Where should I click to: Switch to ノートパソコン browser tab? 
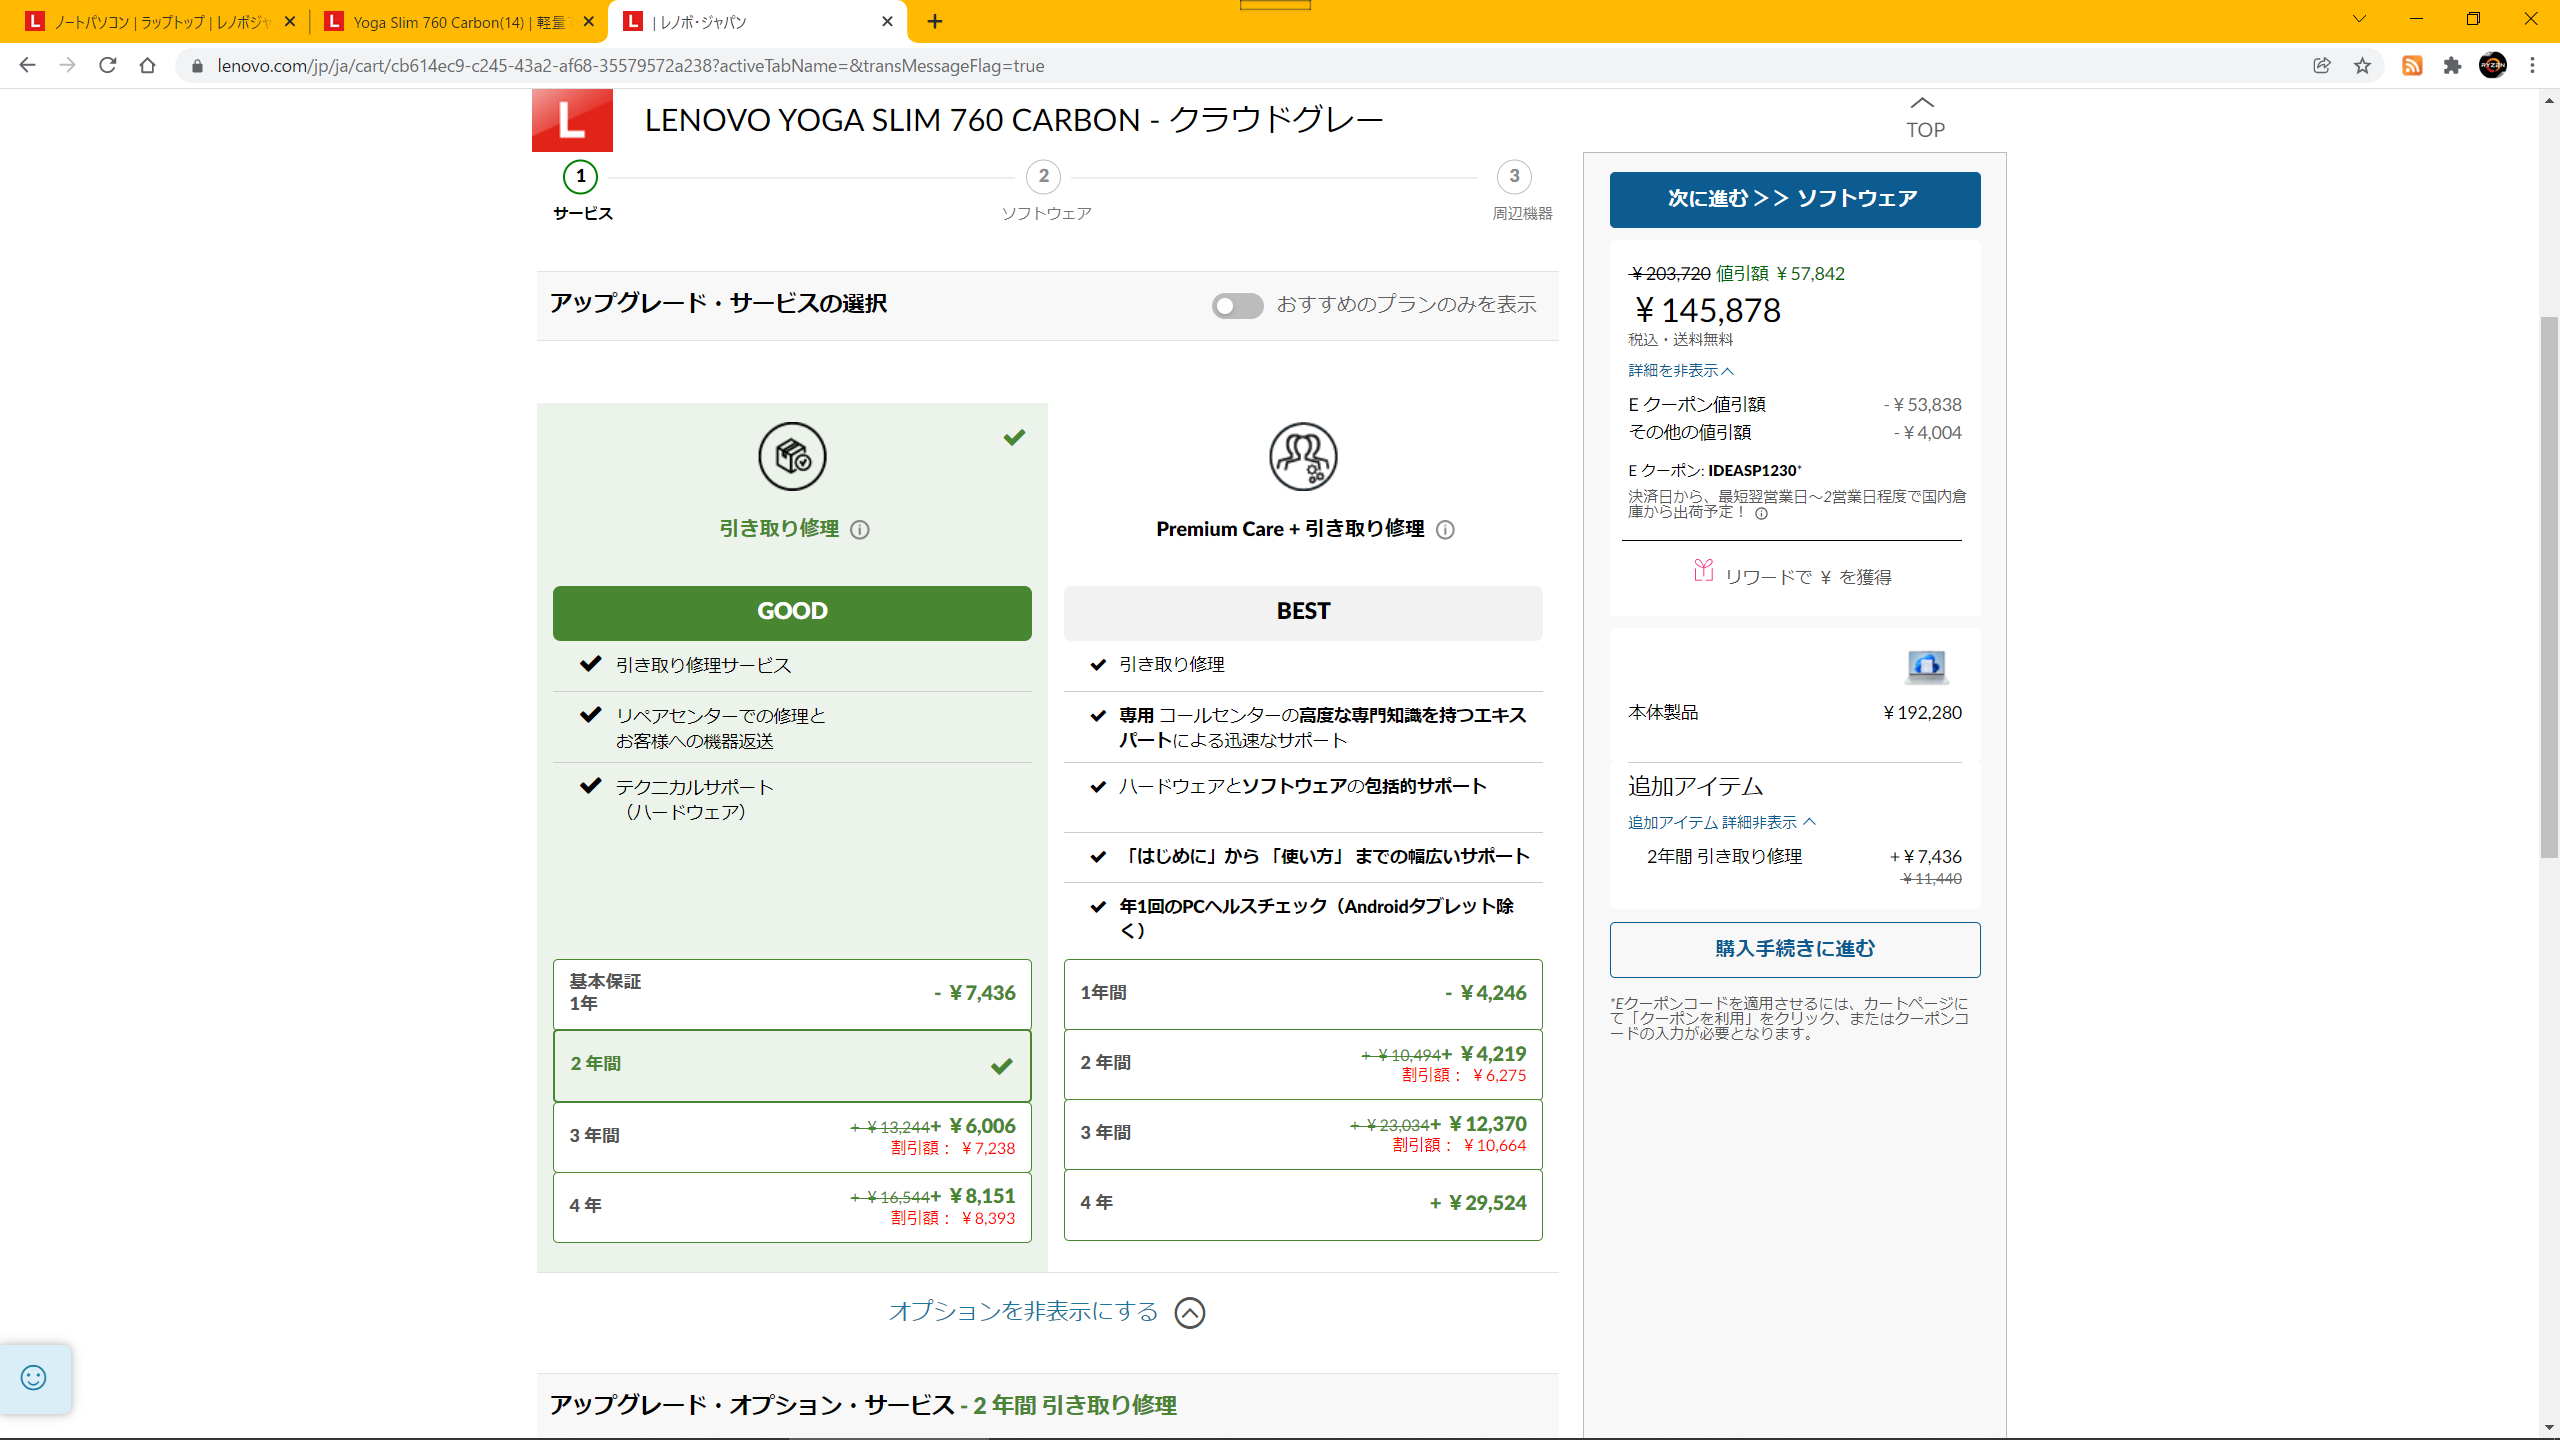pos(160,22)
